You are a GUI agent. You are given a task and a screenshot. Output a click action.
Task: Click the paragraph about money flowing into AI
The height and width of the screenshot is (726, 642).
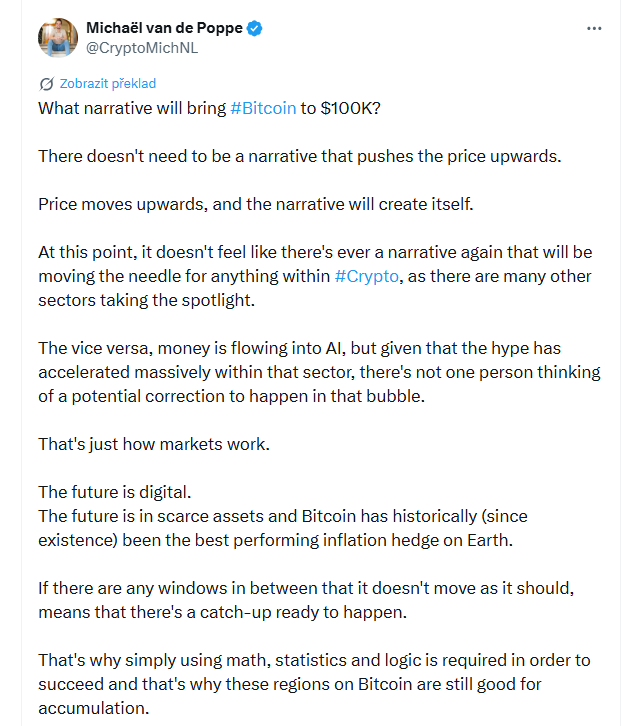coord(319,372)
